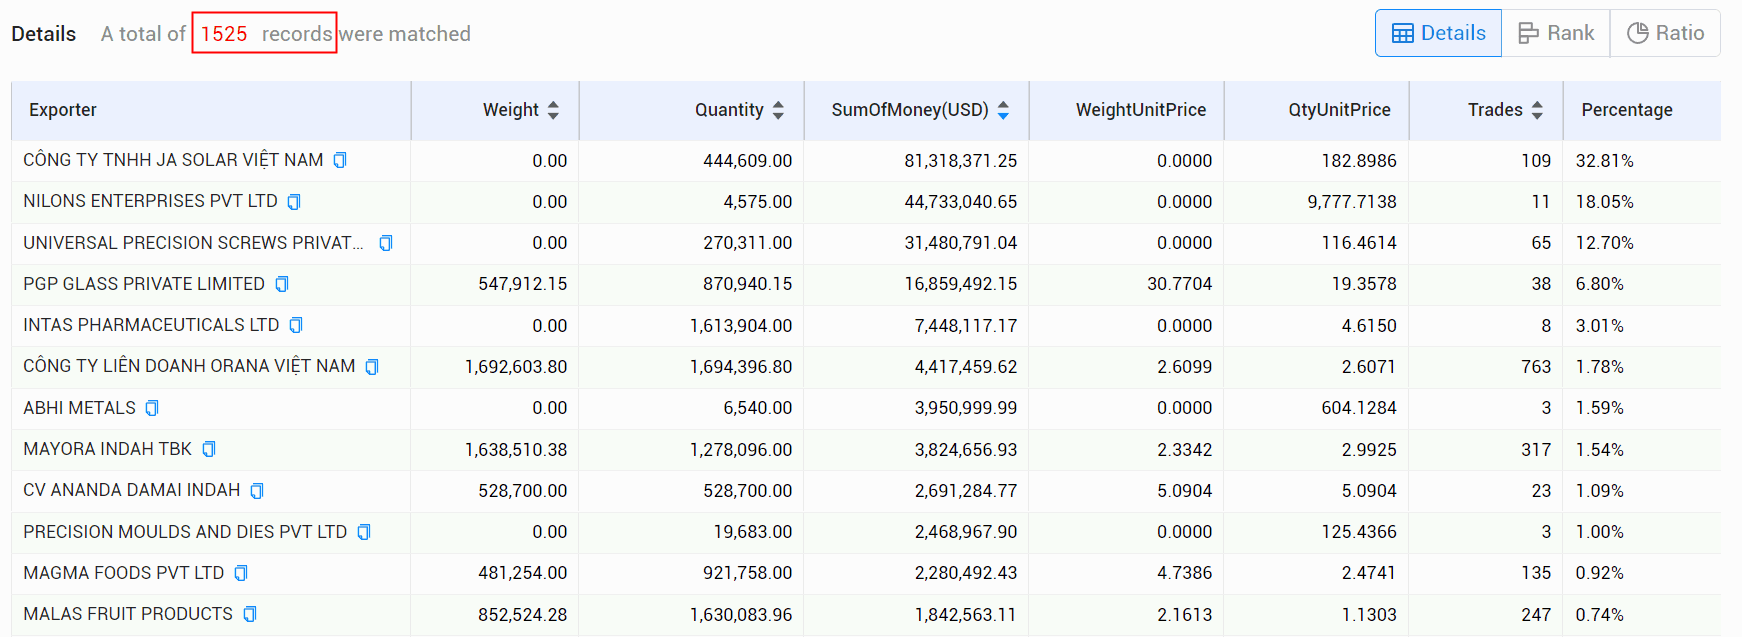Viewport: 1742px width, 637px height.
Task: Open the Ratio chart view
Action: tap(1665, 33)
